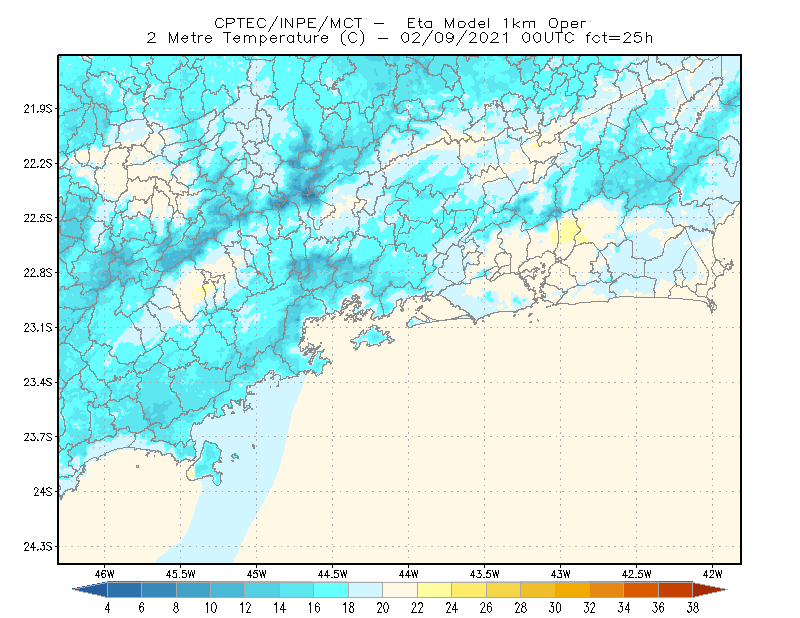
Task: Click the '42.5W' longitude label
Action: [637, 574]
